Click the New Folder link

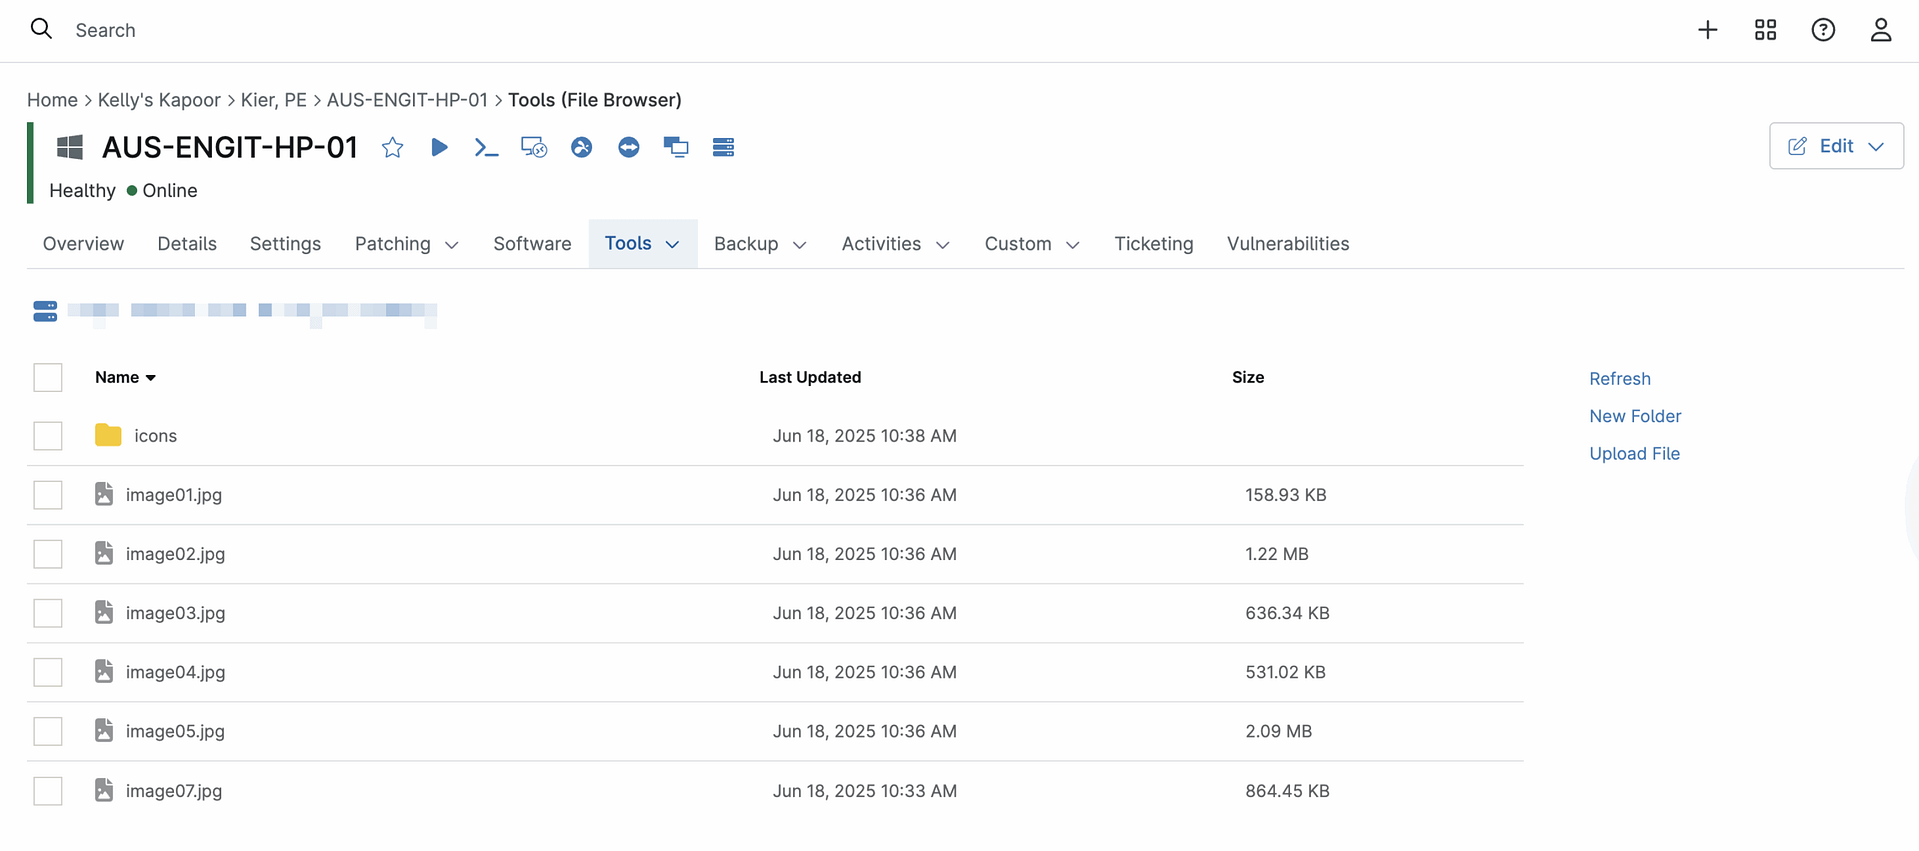pyautogui.click(x=1635, y=416)
